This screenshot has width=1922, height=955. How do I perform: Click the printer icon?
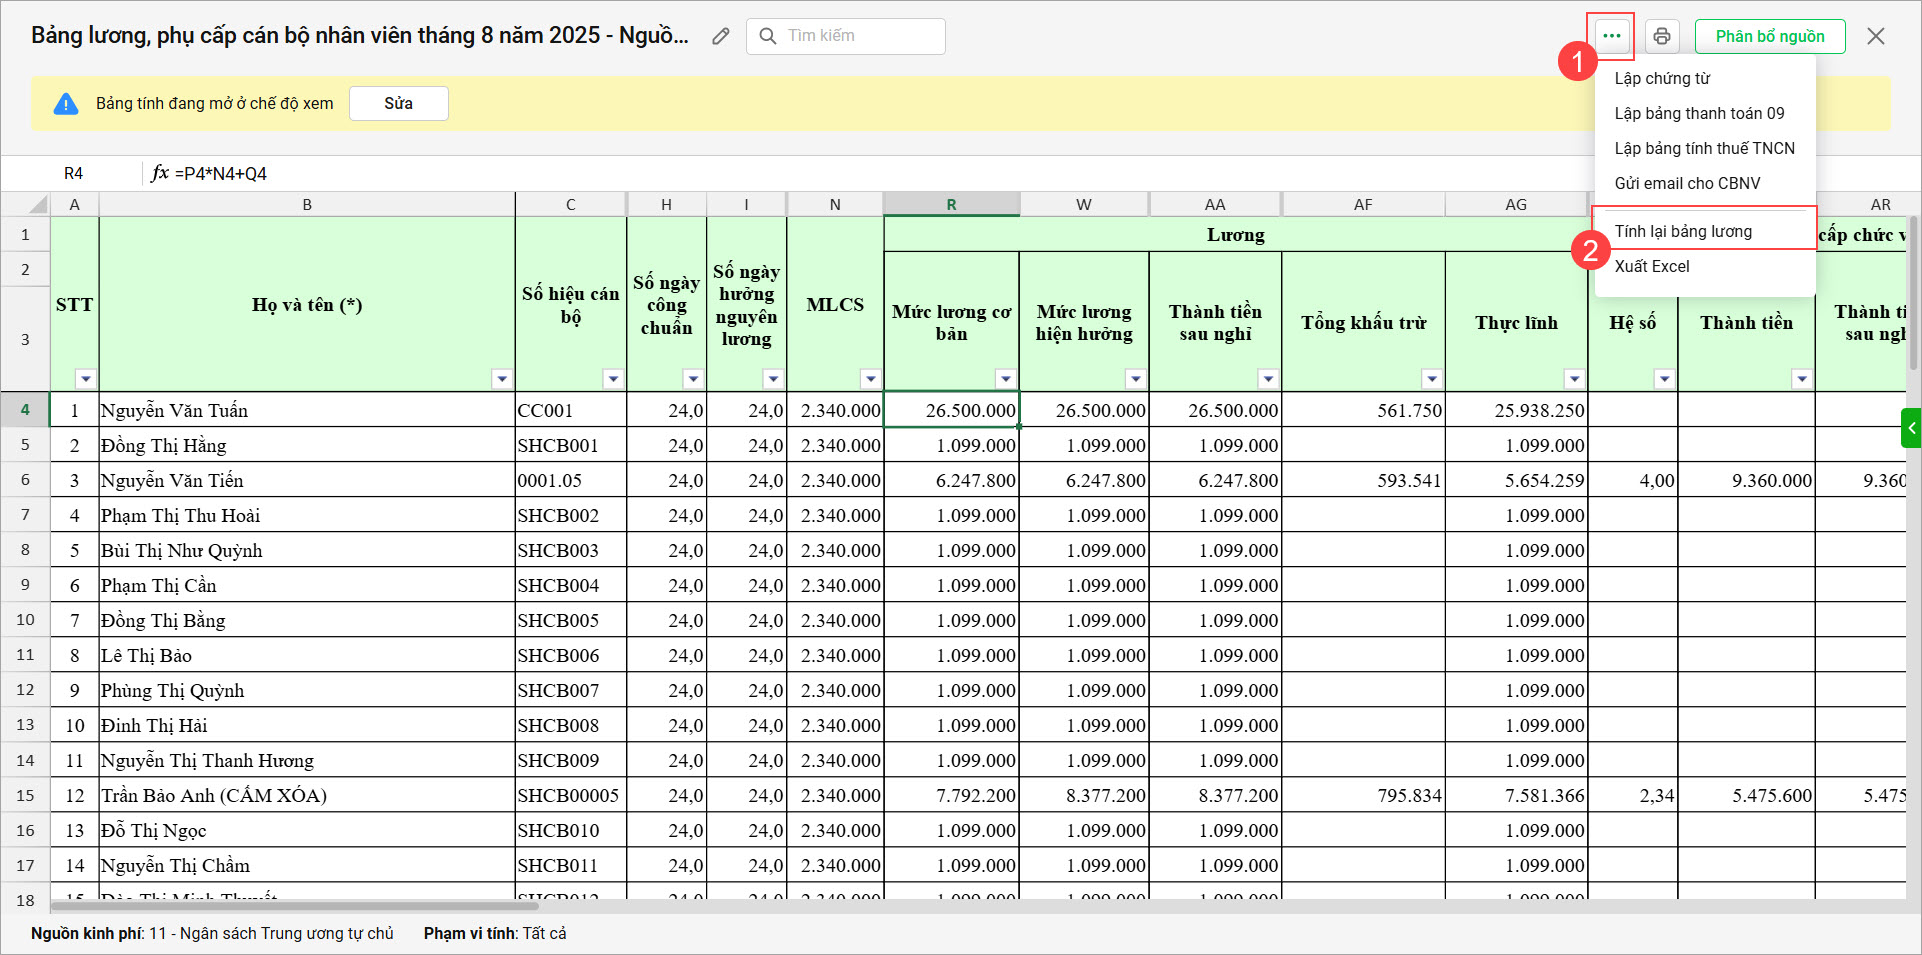(1661, 36)
